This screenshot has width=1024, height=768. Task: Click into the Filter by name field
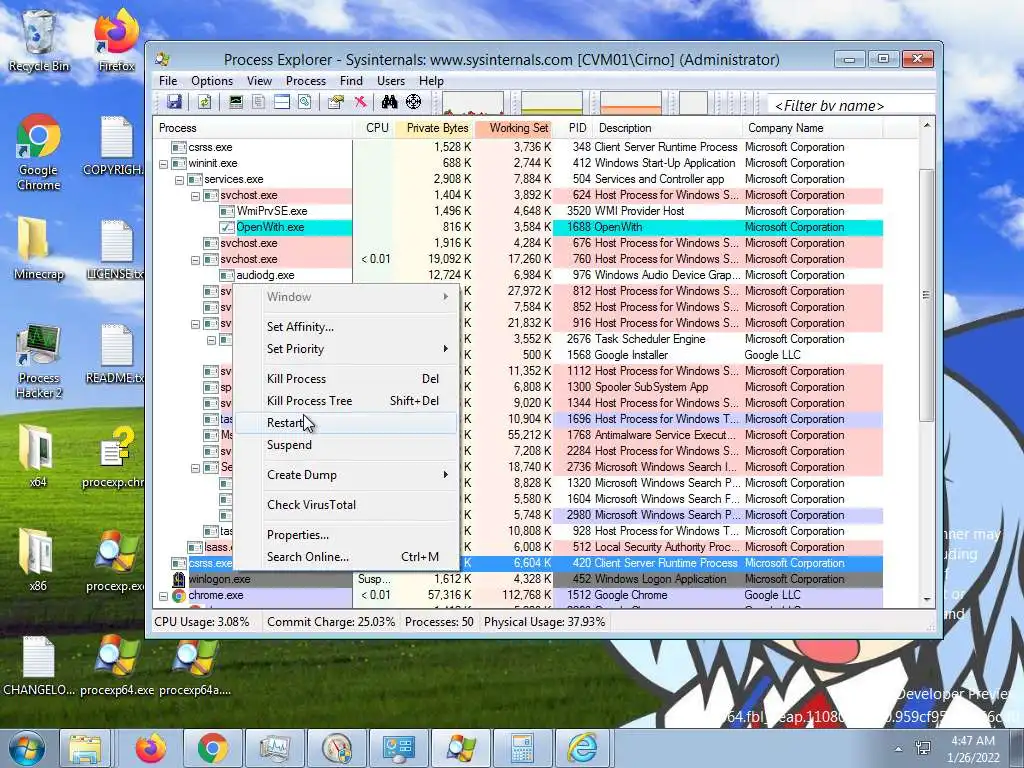(x=852, y=105)
